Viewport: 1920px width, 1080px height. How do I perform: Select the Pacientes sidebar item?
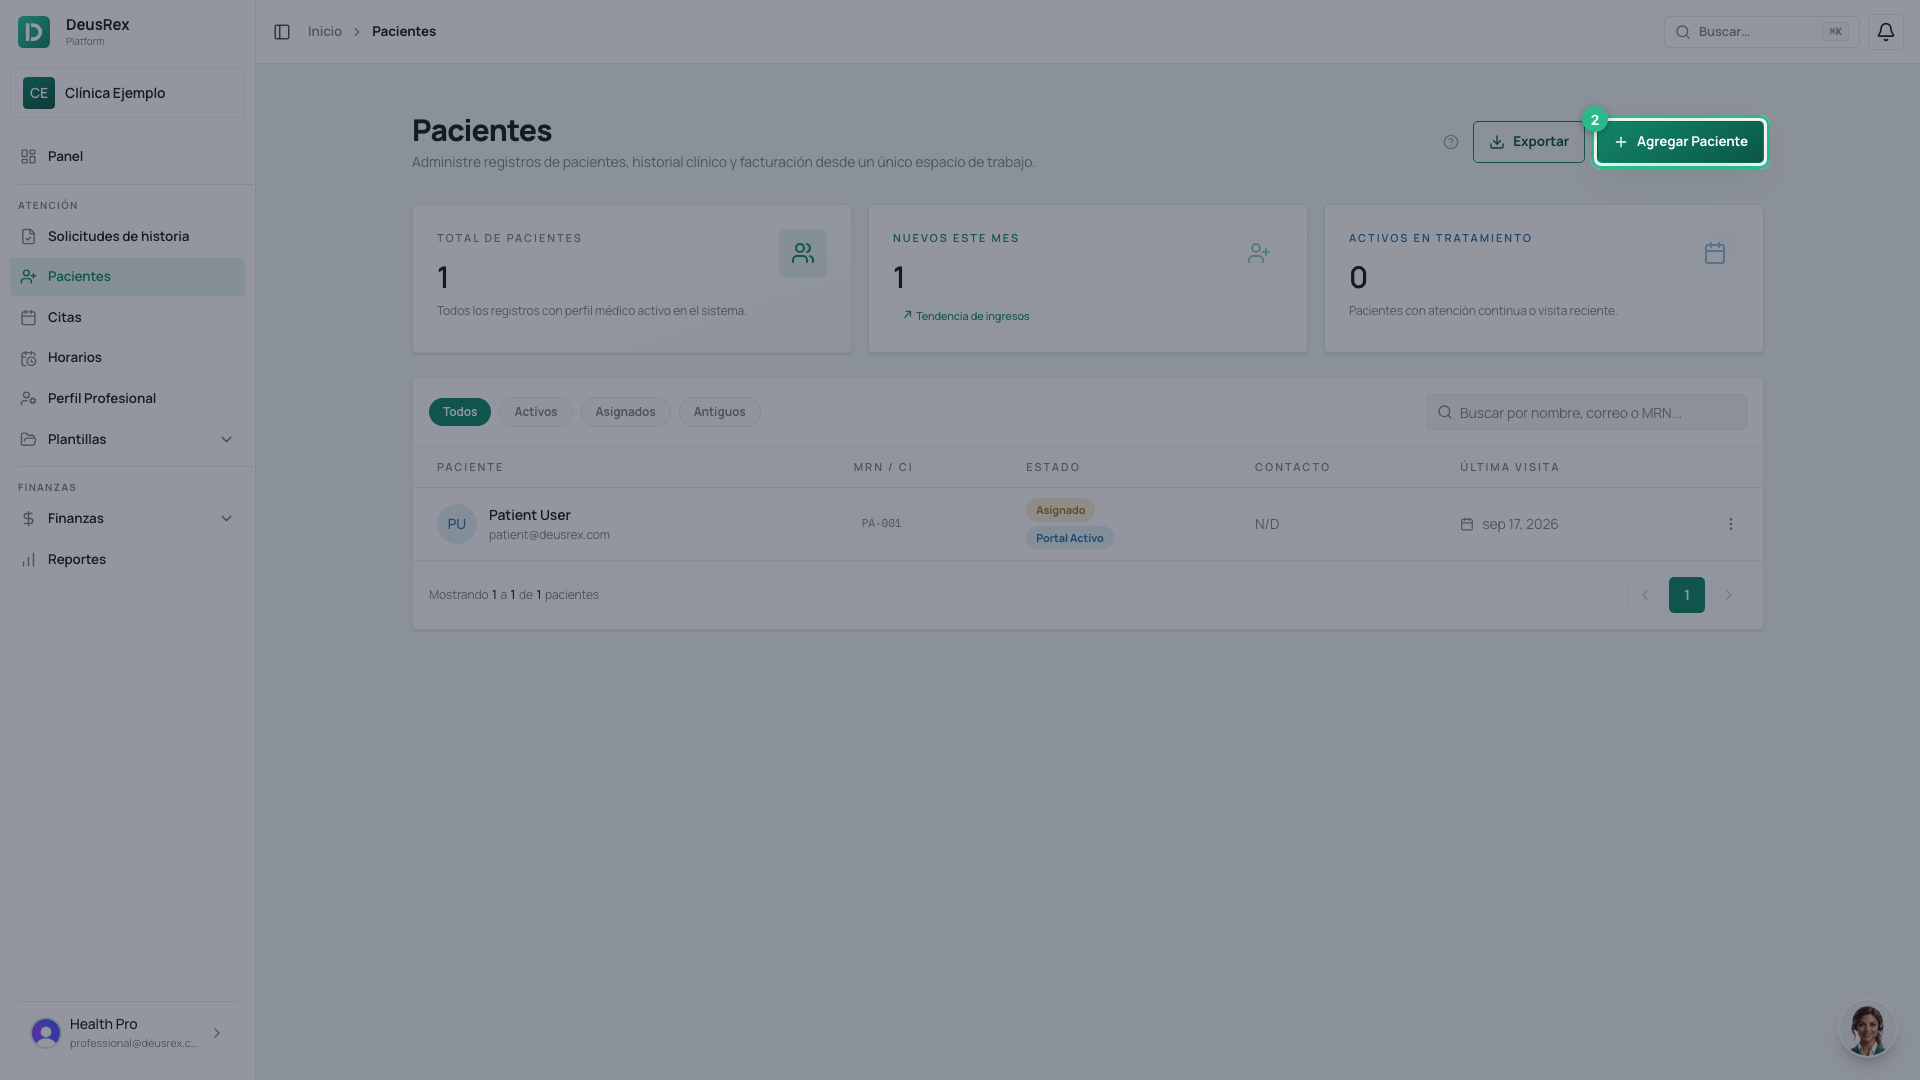[127, 277]
